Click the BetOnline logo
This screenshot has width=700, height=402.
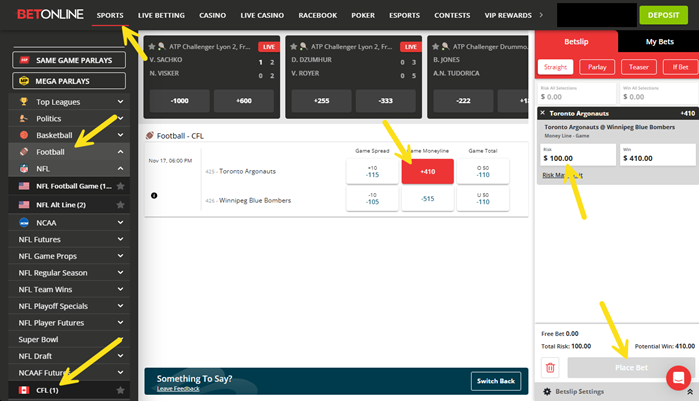point(44,15)
